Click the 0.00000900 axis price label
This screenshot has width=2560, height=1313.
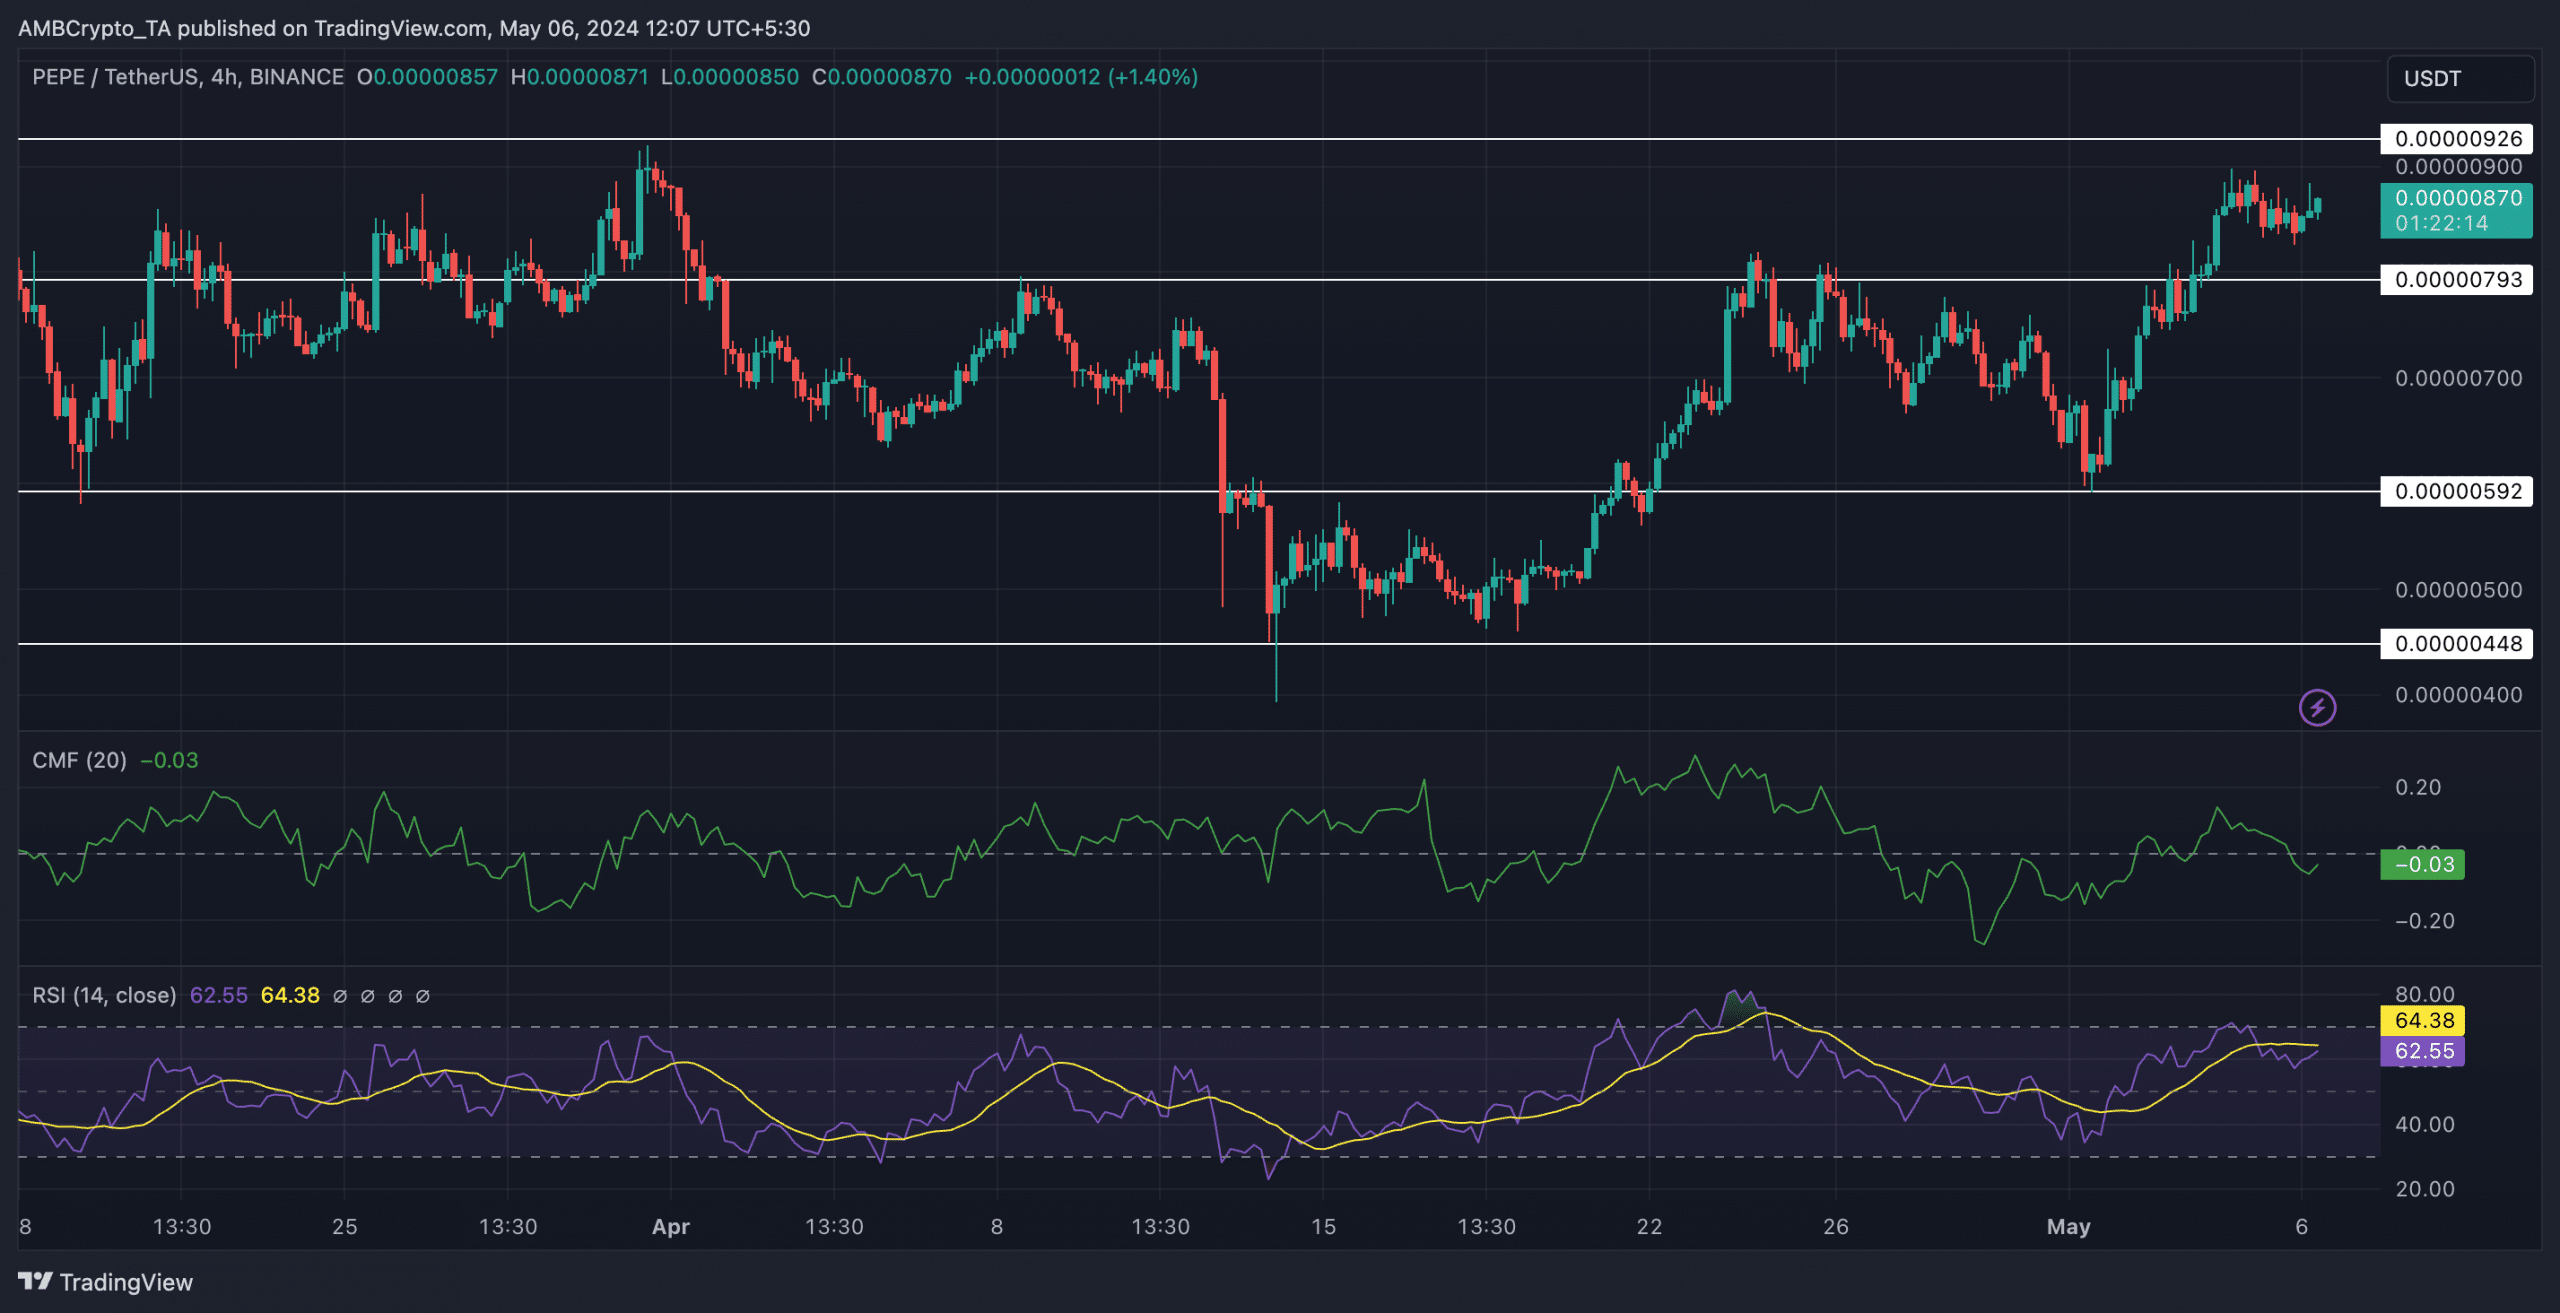2458,167
